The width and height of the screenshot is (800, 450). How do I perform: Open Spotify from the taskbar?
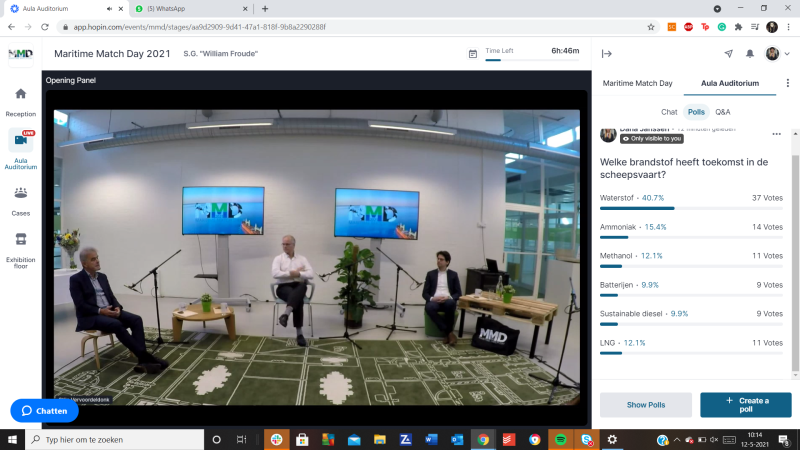pyautogui.click(x=560, y=439)
